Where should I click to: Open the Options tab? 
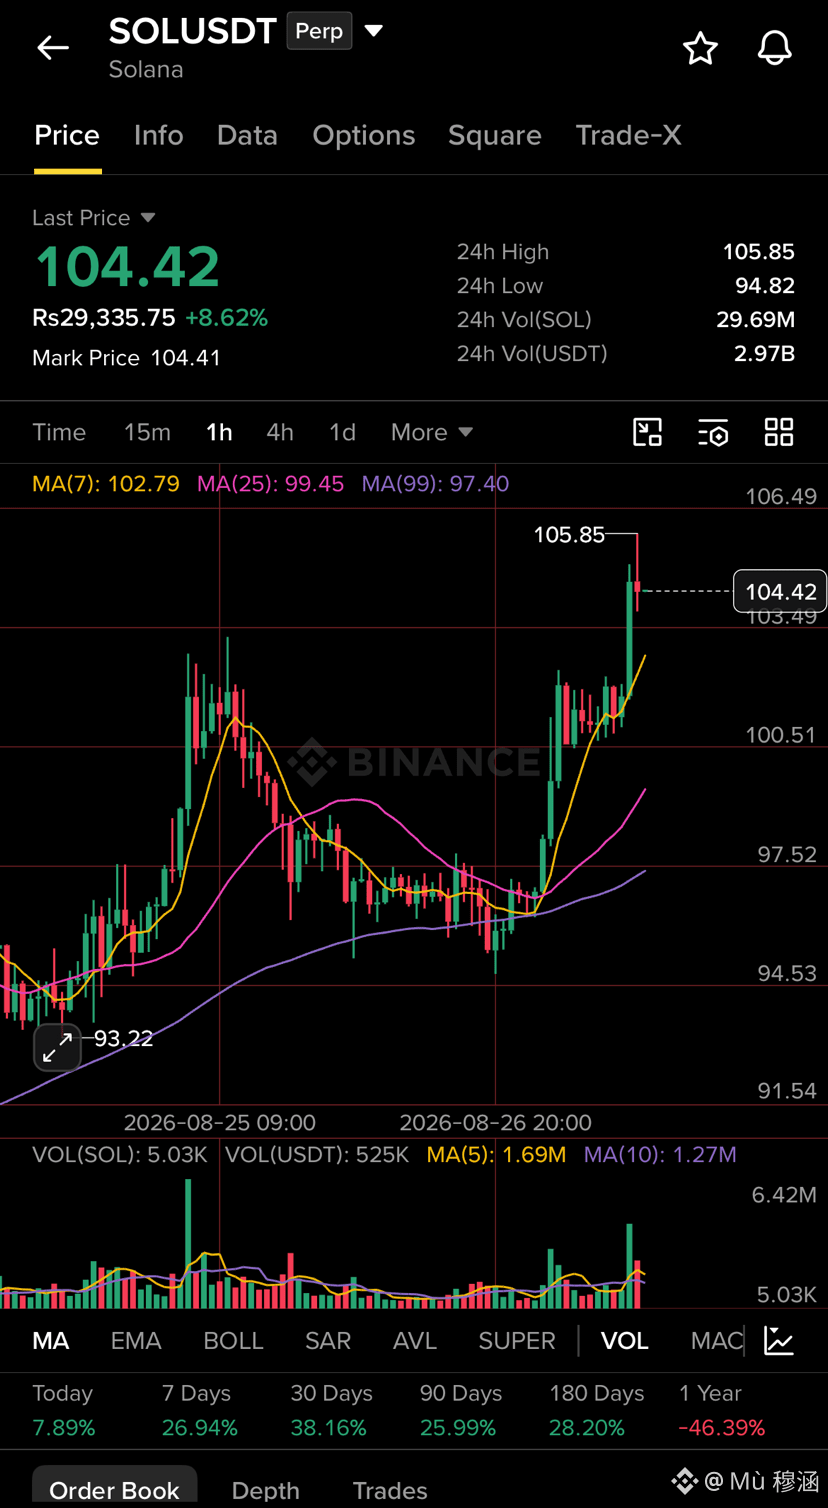point(364,135)
